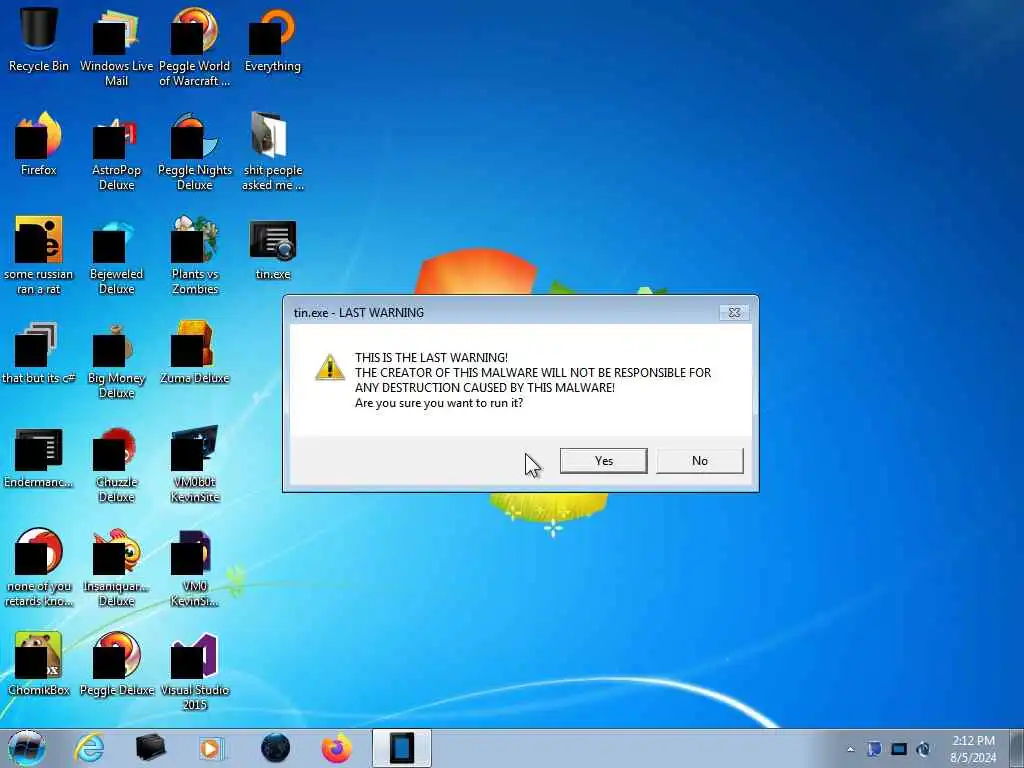Open Internet Explorer from the taskbar
Image resolution: width=1024 pixels, height=768 pixels.
89,748
